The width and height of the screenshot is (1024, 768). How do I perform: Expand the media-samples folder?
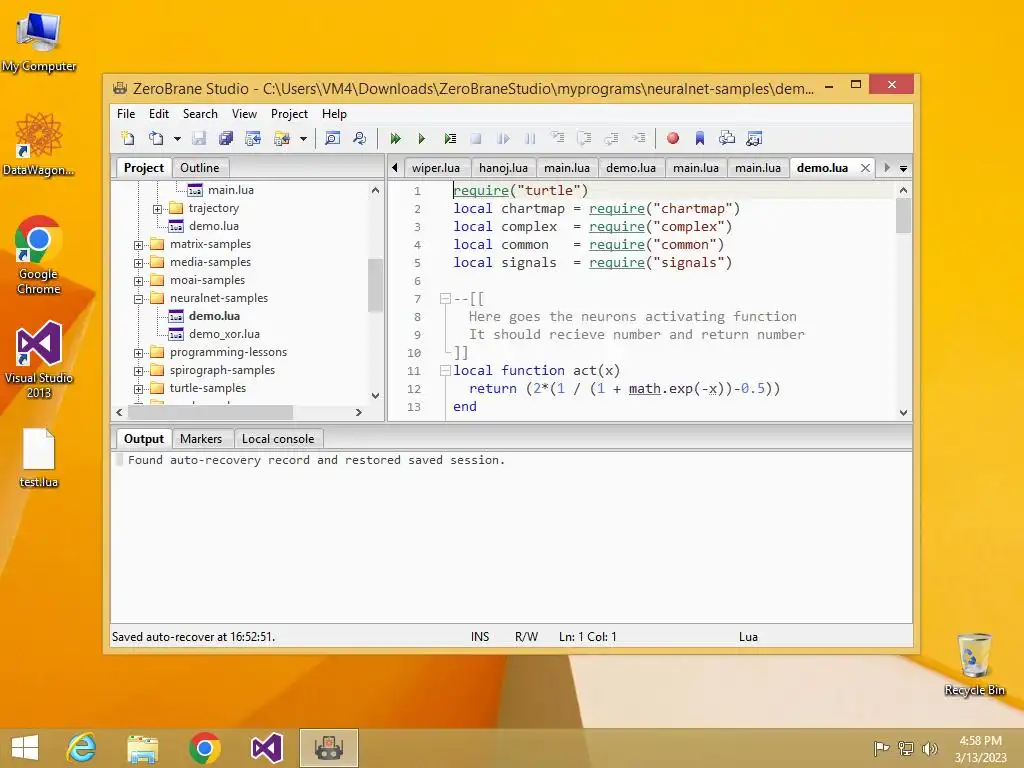(138, 263)
